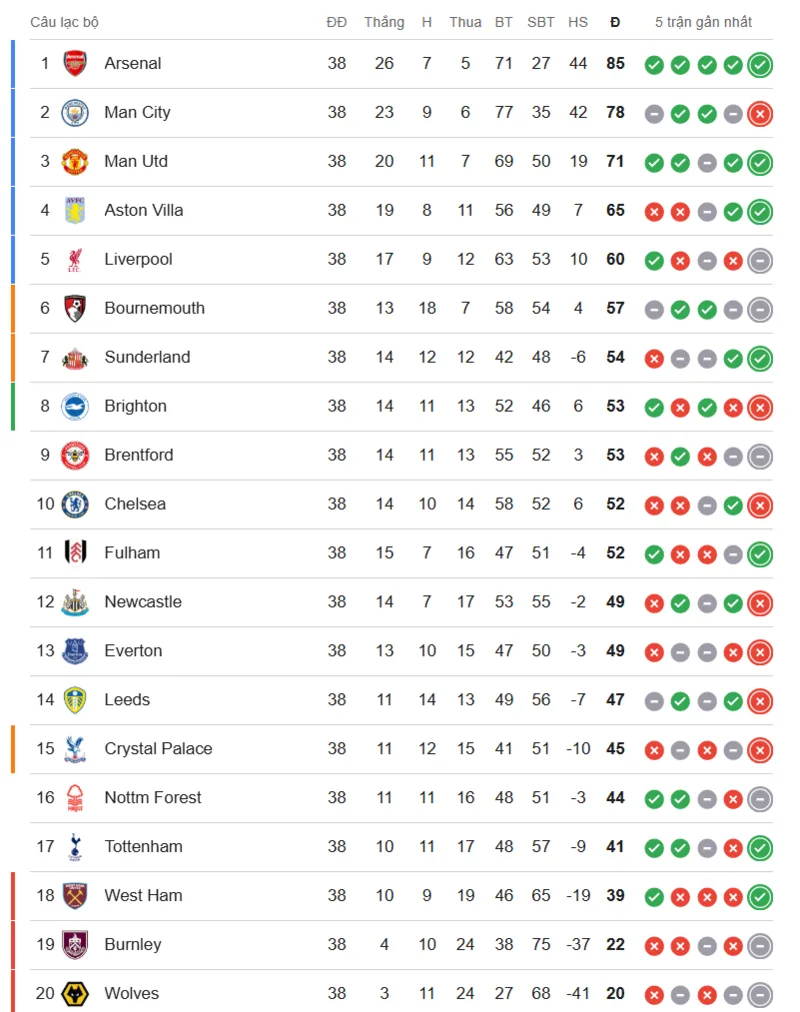Click Liverpool's latest match draw icon
The width and height of the screenshot is (800, 1012).
point(760,261)
